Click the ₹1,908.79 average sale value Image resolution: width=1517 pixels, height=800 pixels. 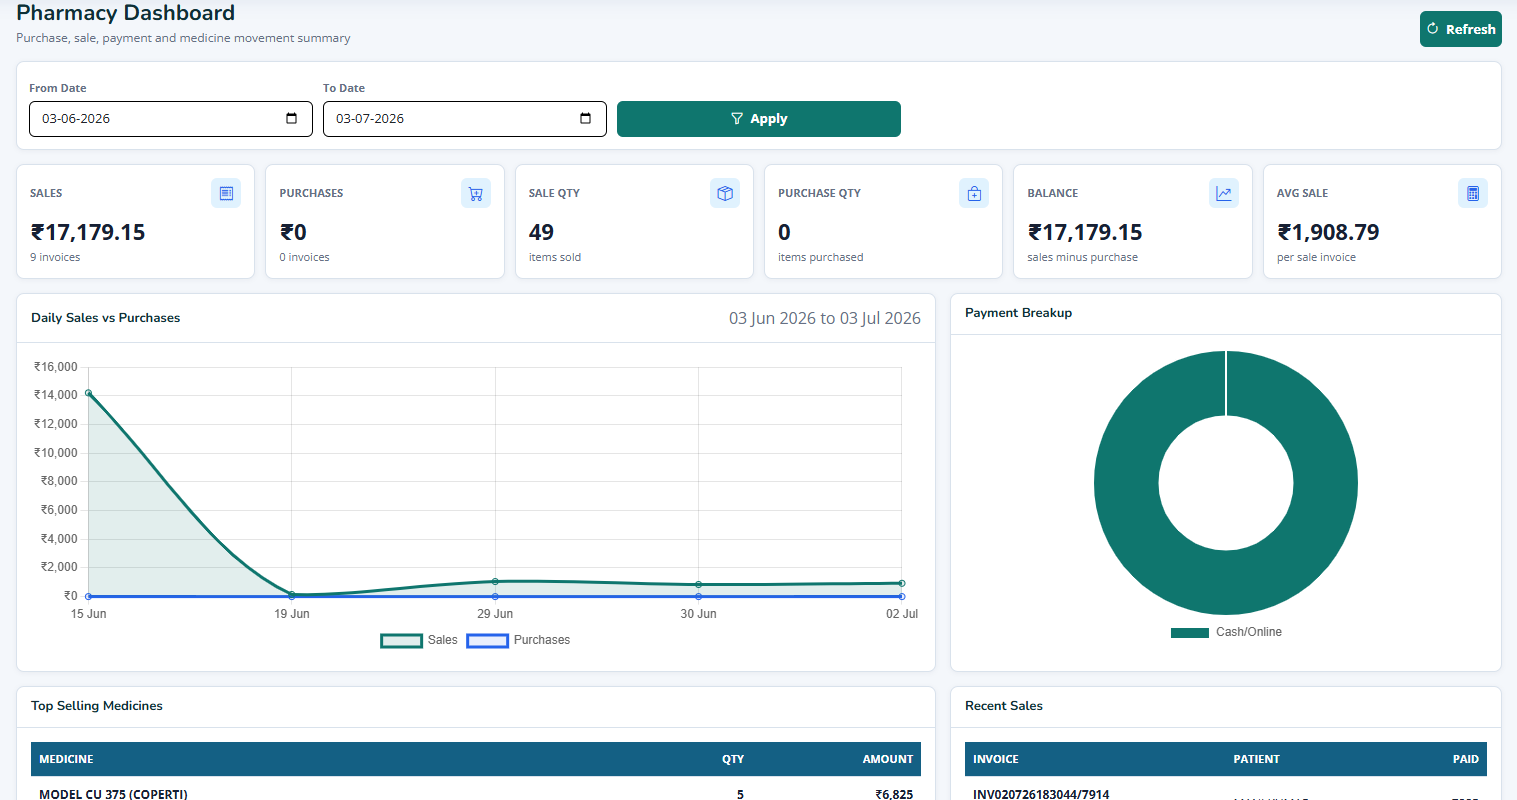tap(1328, 232)
